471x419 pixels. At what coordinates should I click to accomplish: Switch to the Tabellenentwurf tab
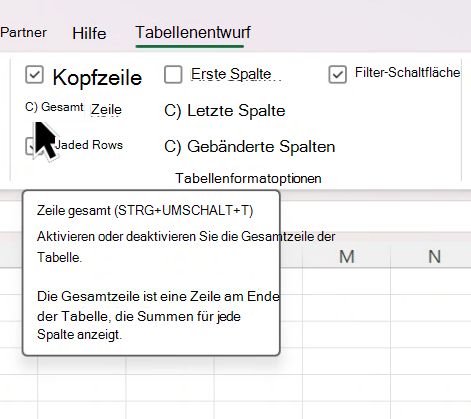pos(193,33)
